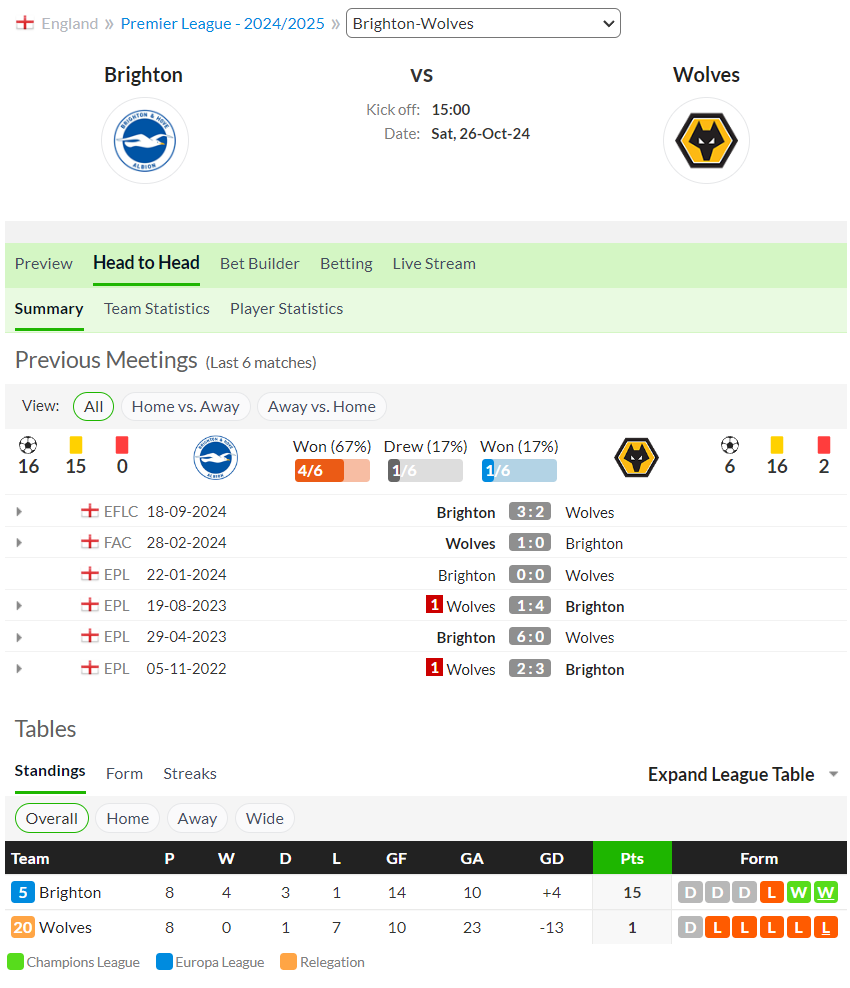Click Brighton's goals football icon showing 16
850x988 pixels.
pos(28,445)
